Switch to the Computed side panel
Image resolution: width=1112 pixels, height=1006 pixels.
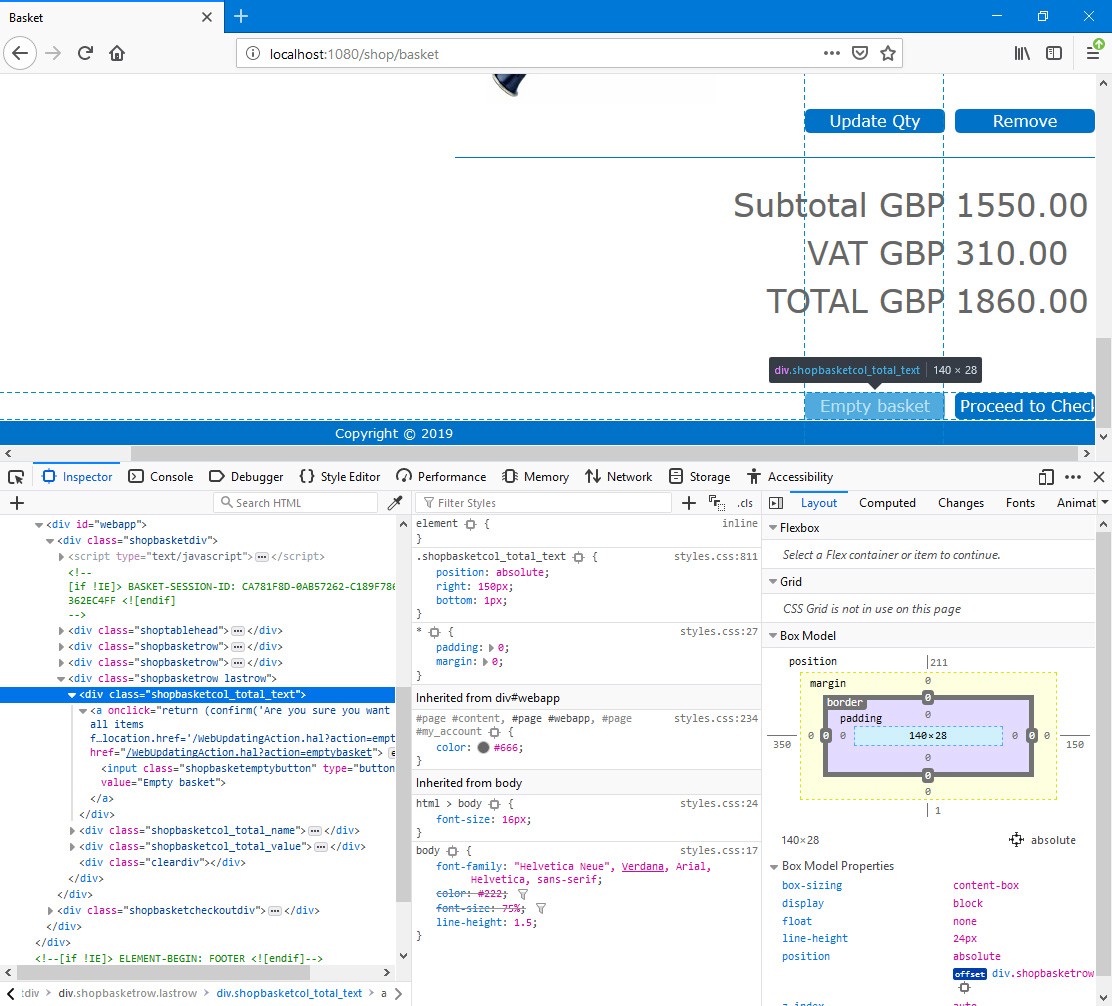pyautogui.click(x=887, y=503)
